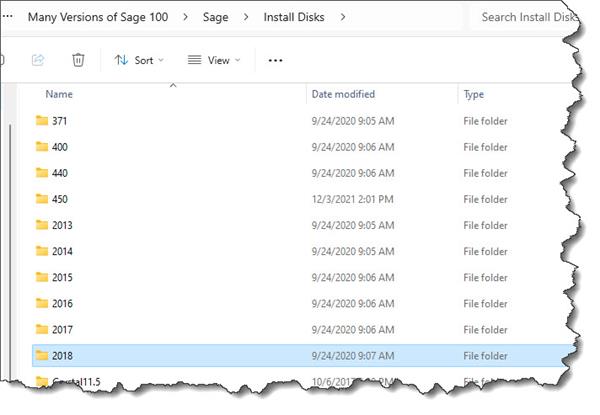Click the delete trash can icon
This screenshot has height=415, width=600.
tap(78, 60)
